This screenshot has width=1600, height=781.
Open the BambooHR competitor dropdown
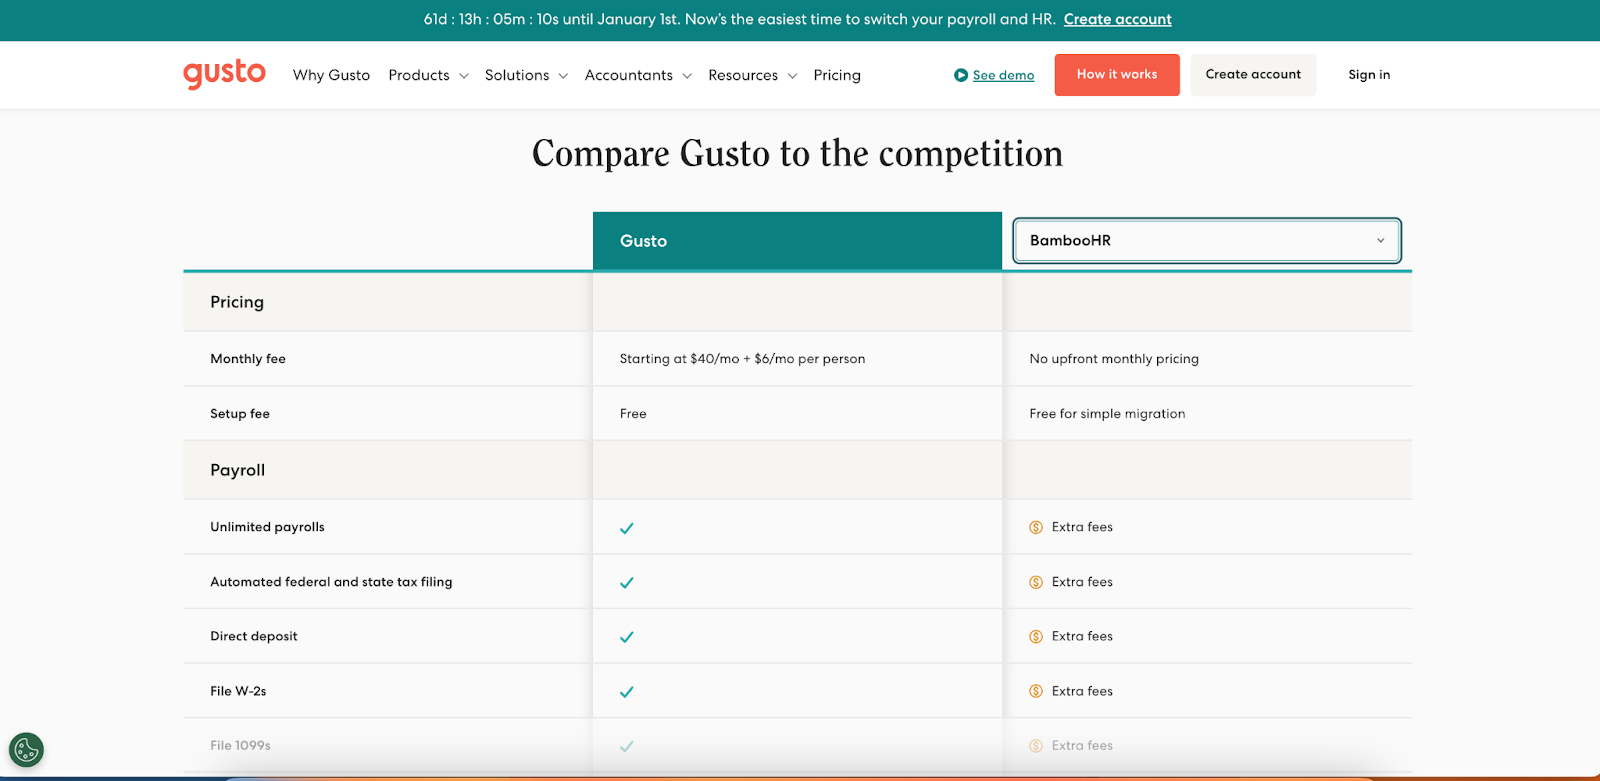[x=1207, y=240]
